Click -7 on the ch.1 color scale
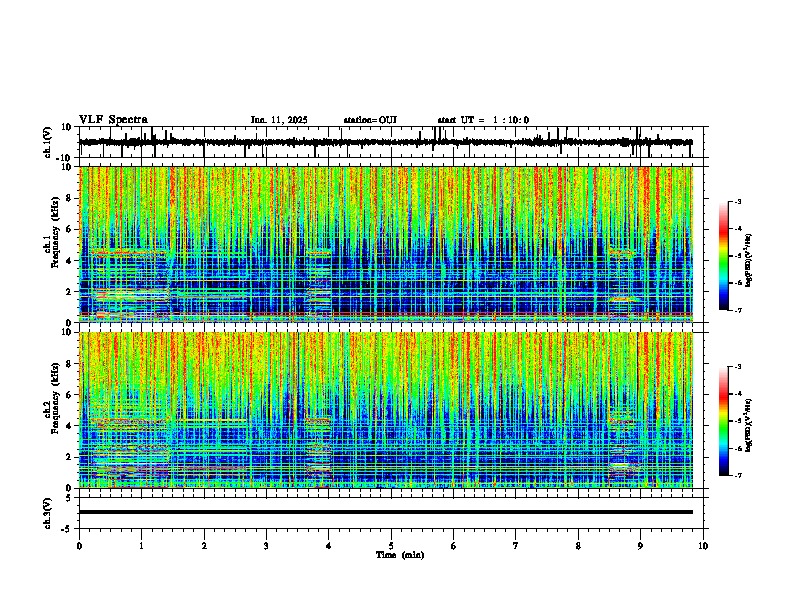Screen dimensions: 792x612 tap(738, 310)
